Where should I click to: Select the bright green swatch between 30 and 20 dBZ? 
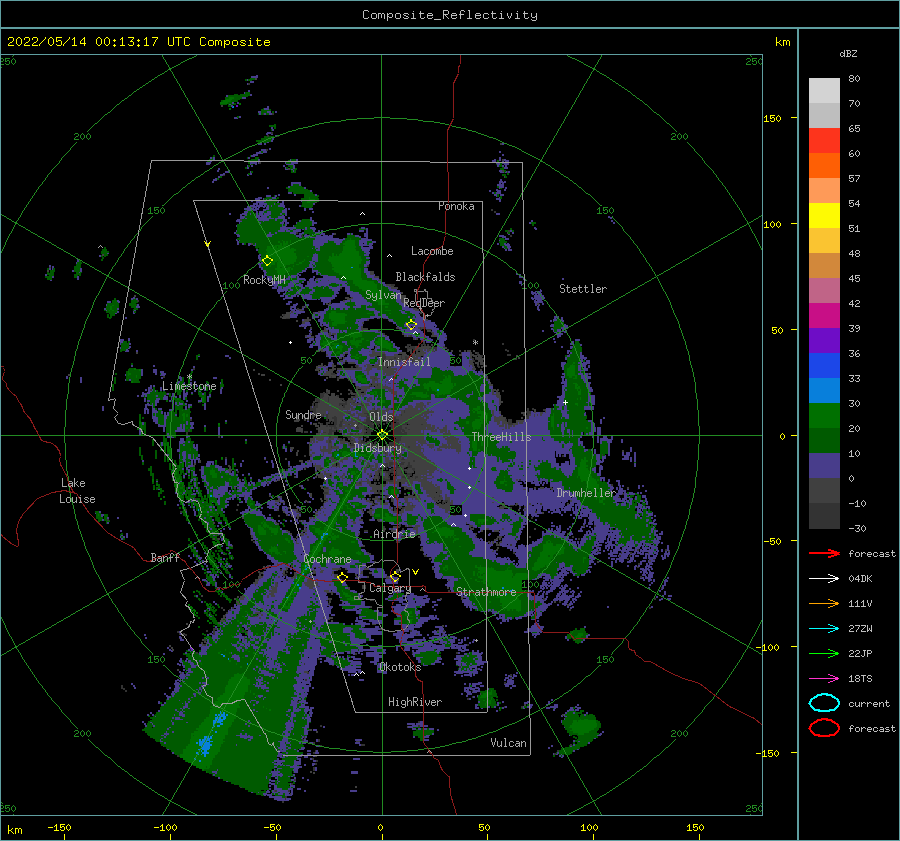(x=824, y=416)
